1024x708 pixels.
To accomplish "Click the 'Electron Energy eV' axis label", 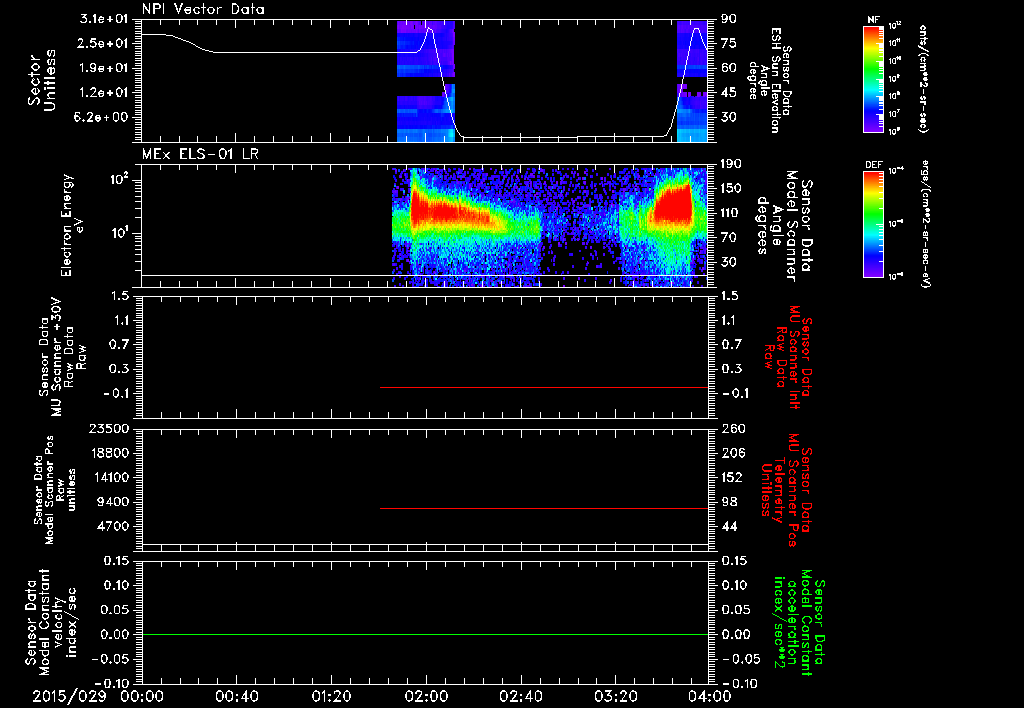I will (72, 225).
